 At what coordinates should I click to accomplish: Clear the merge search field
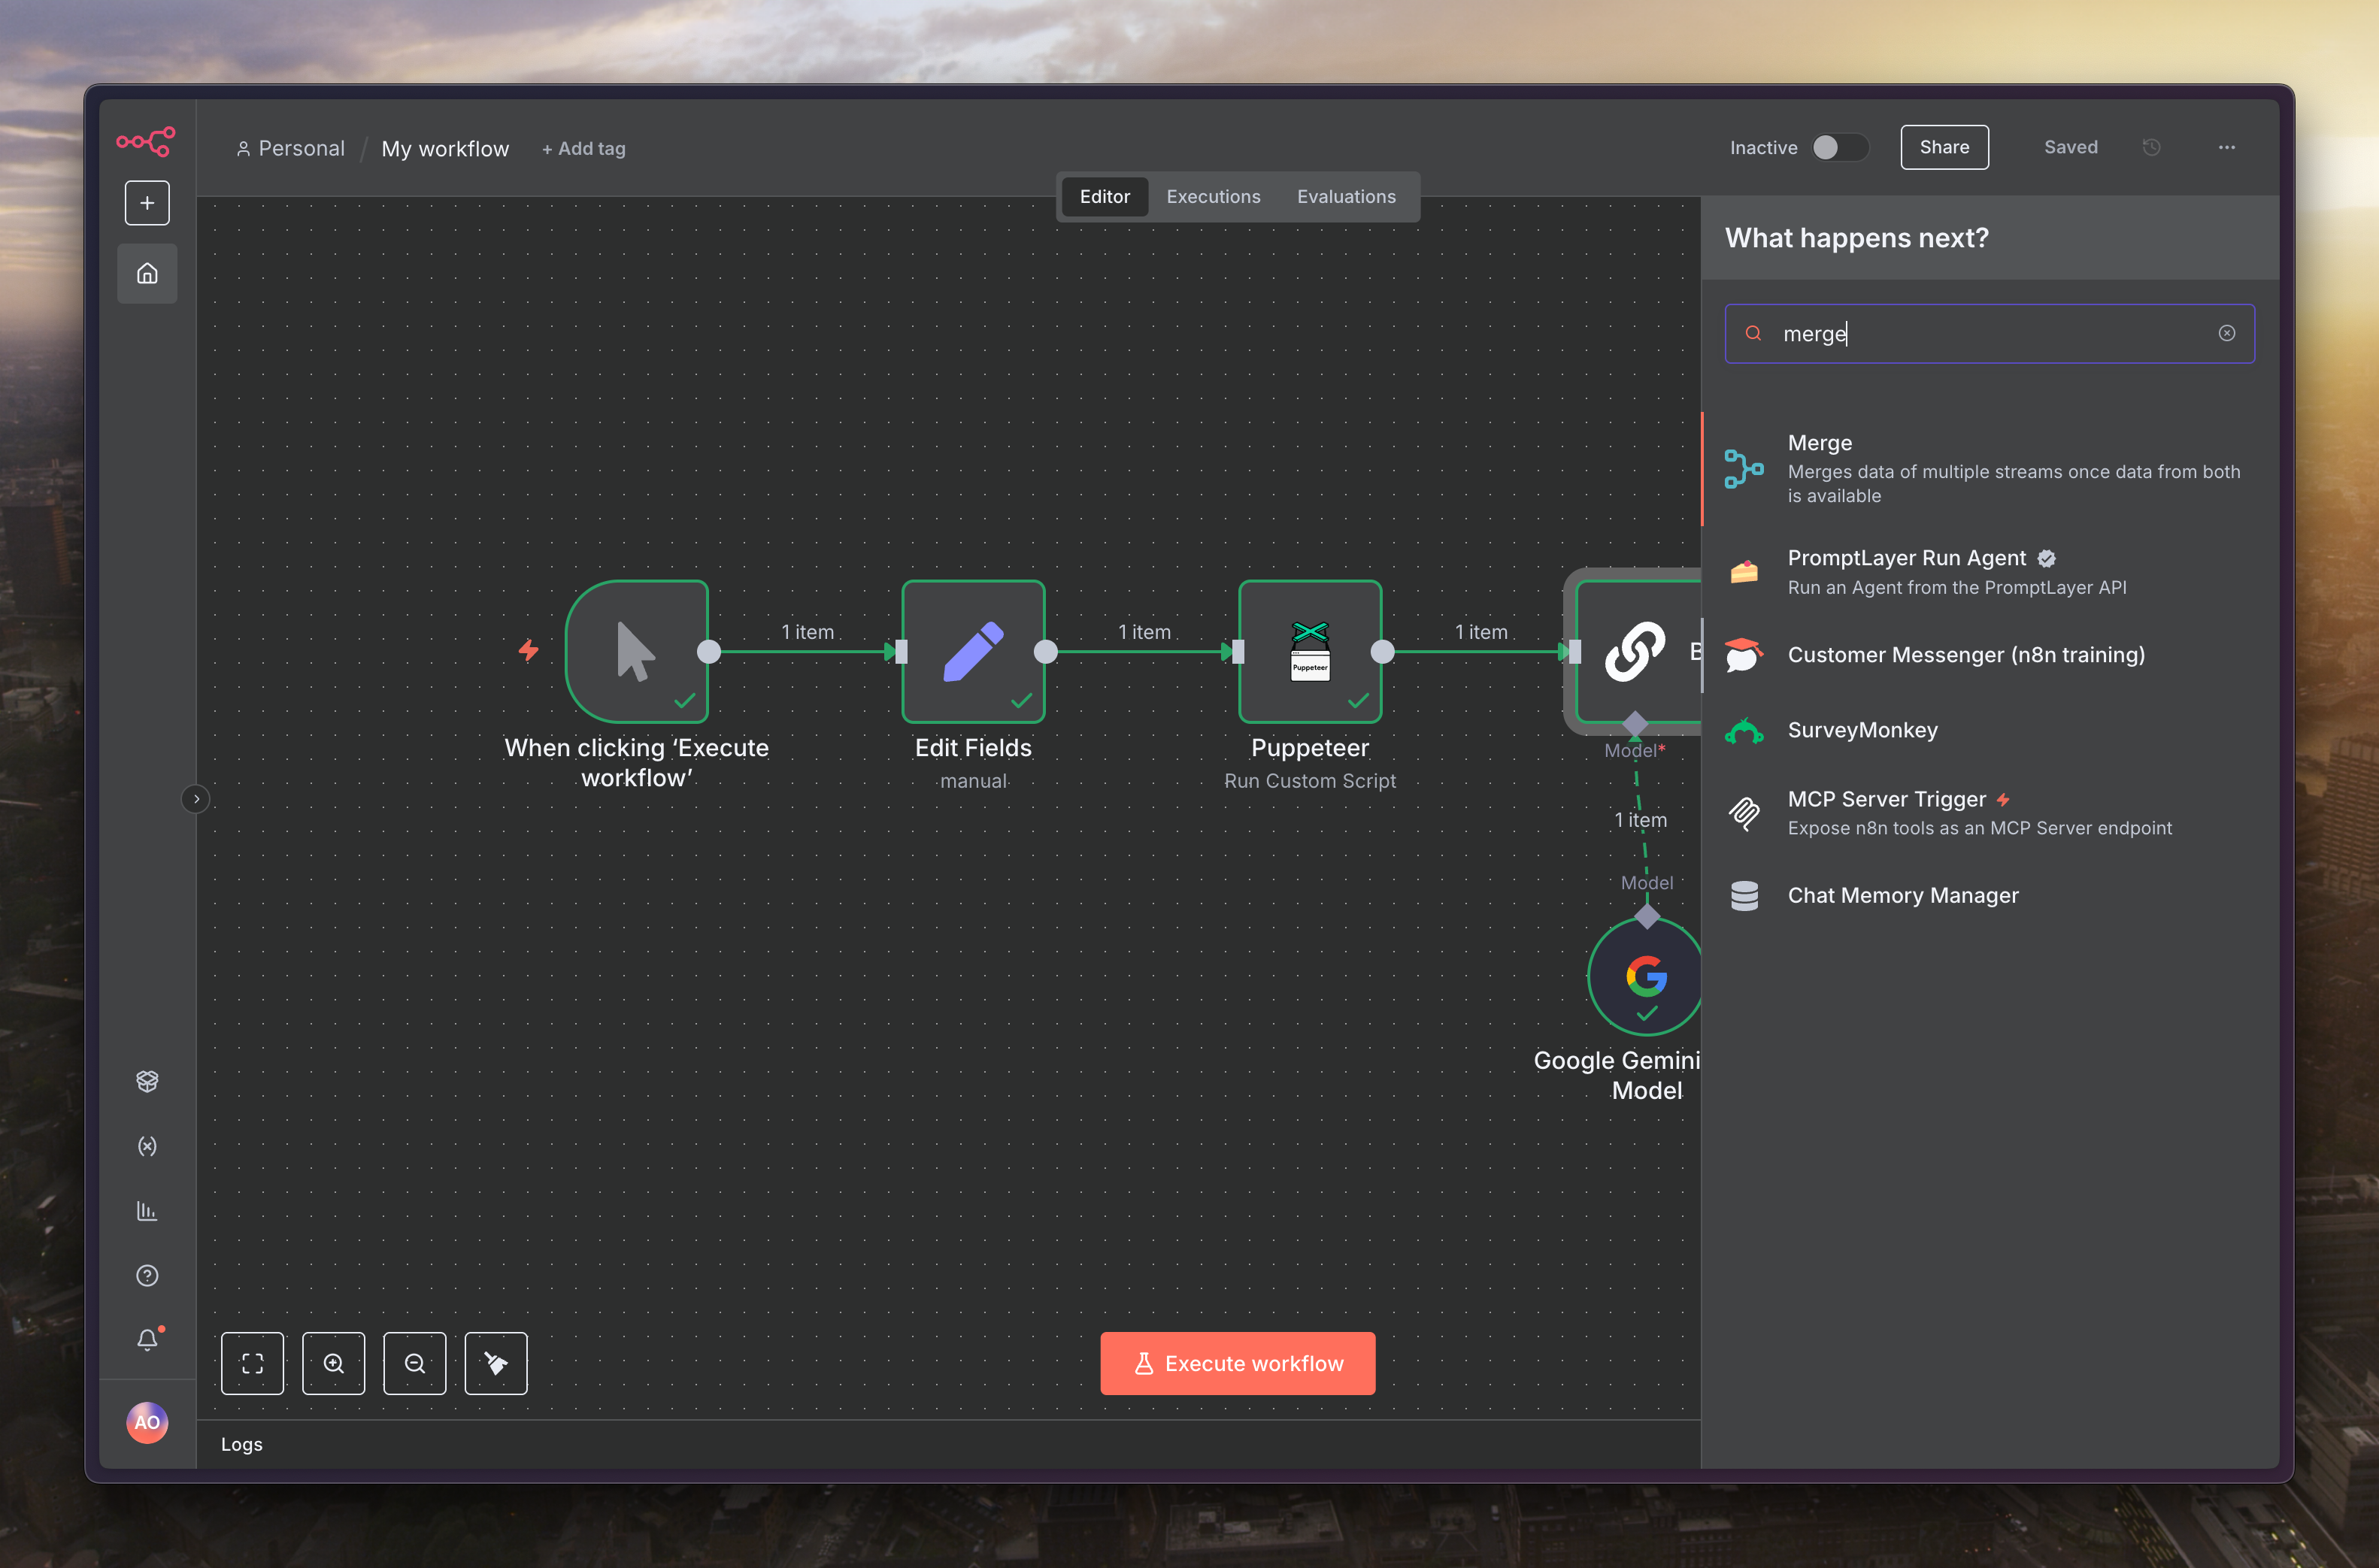[x=2226, y=333]
